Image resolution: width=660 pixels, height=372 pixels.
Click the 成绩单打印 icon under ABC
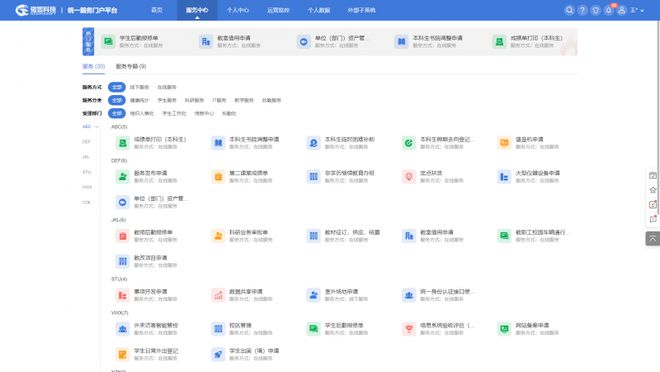[x=122, y=143]
